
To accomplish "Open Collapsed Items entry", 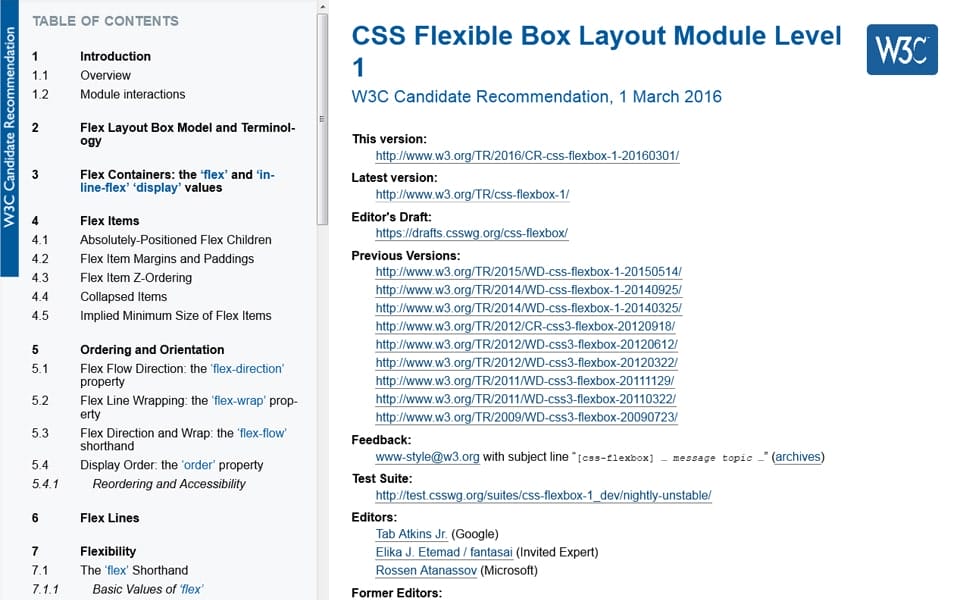I will tap(124, 296).
